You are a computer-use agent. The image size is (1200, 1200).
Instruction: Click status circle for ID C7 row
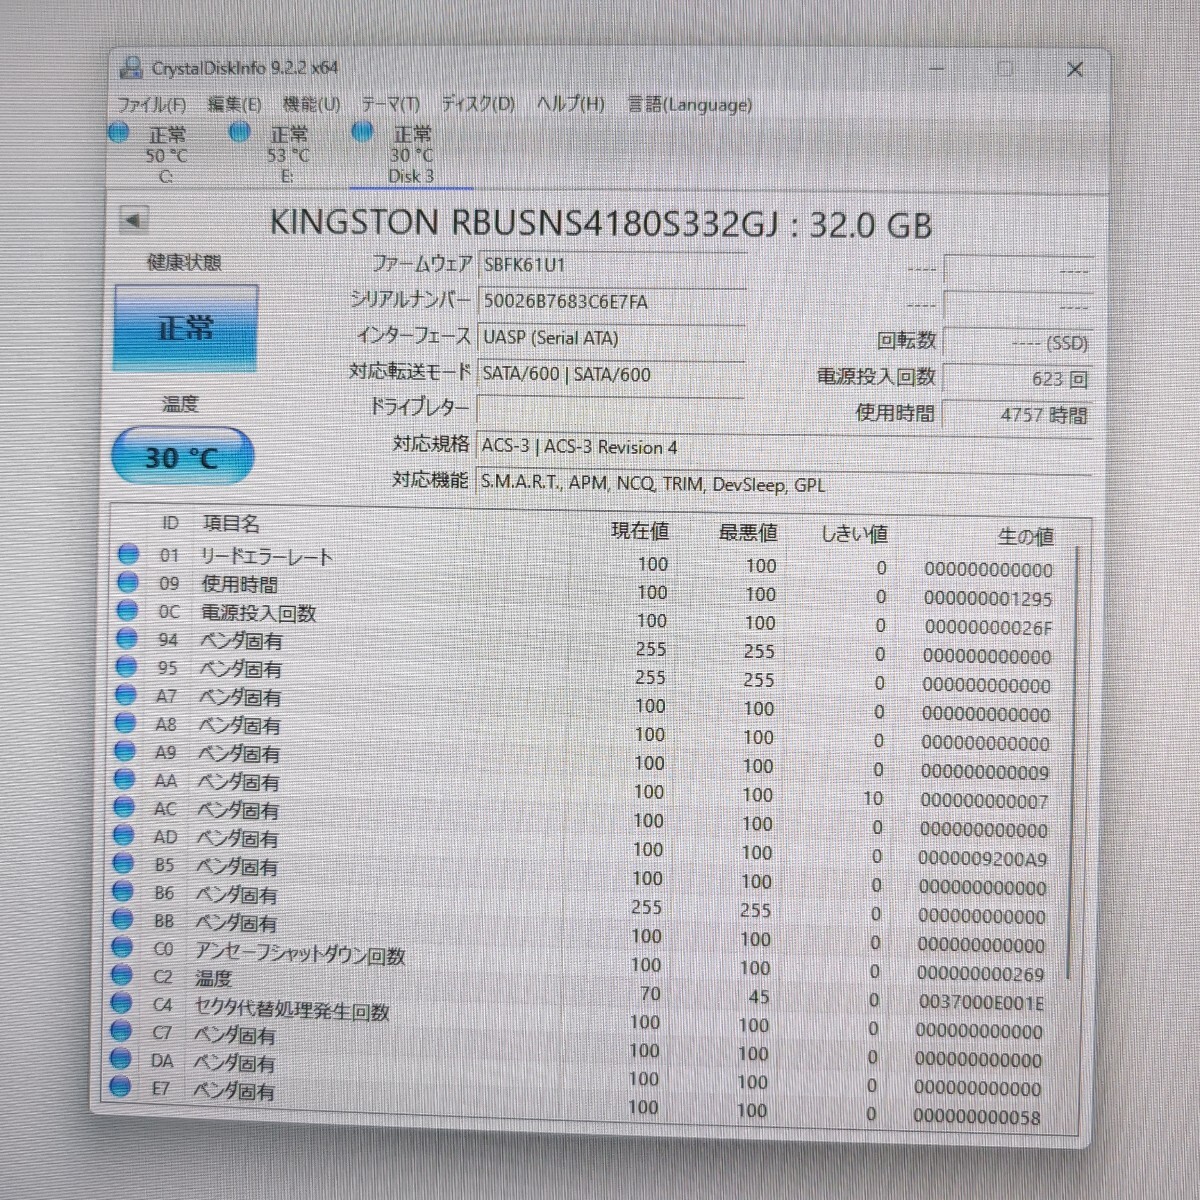[x=121, y=1030]
